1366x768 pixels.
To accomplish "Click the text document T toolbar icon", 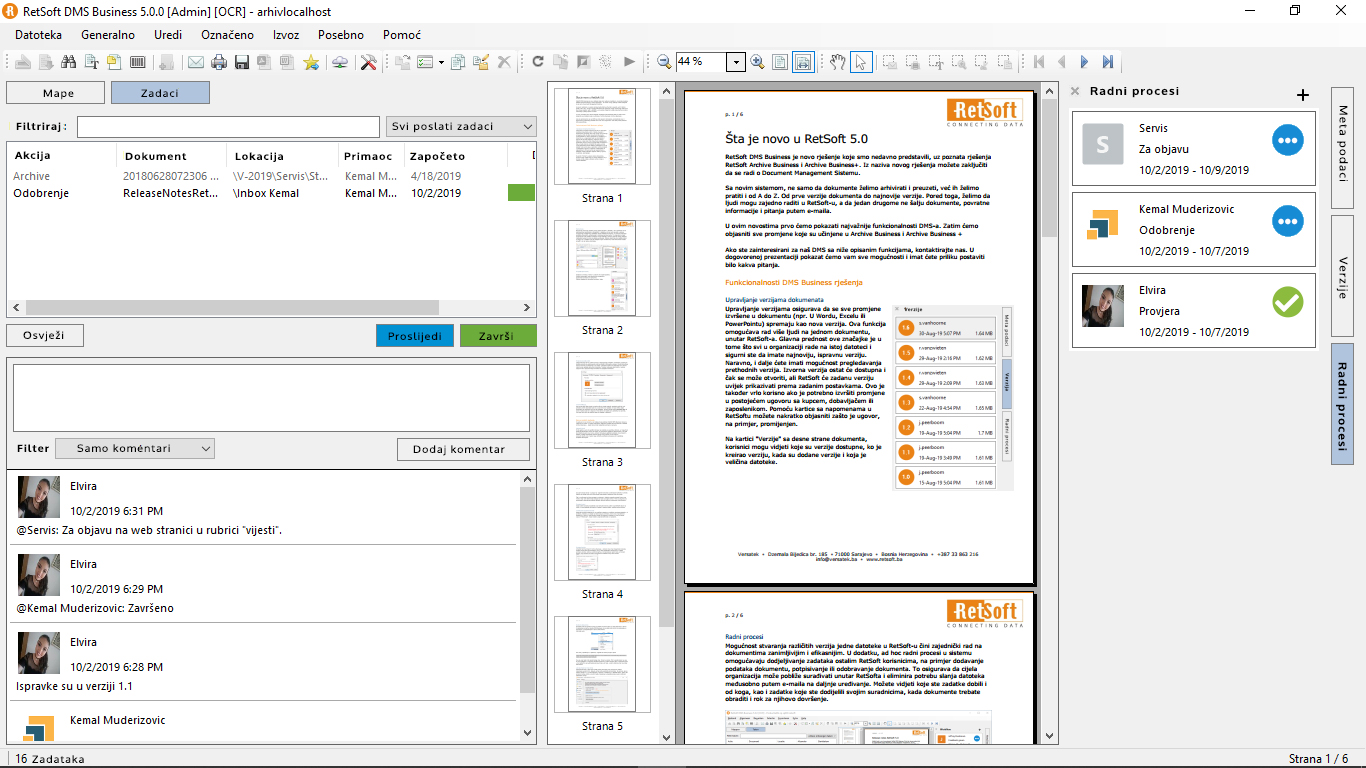I will tap(91, 62).
